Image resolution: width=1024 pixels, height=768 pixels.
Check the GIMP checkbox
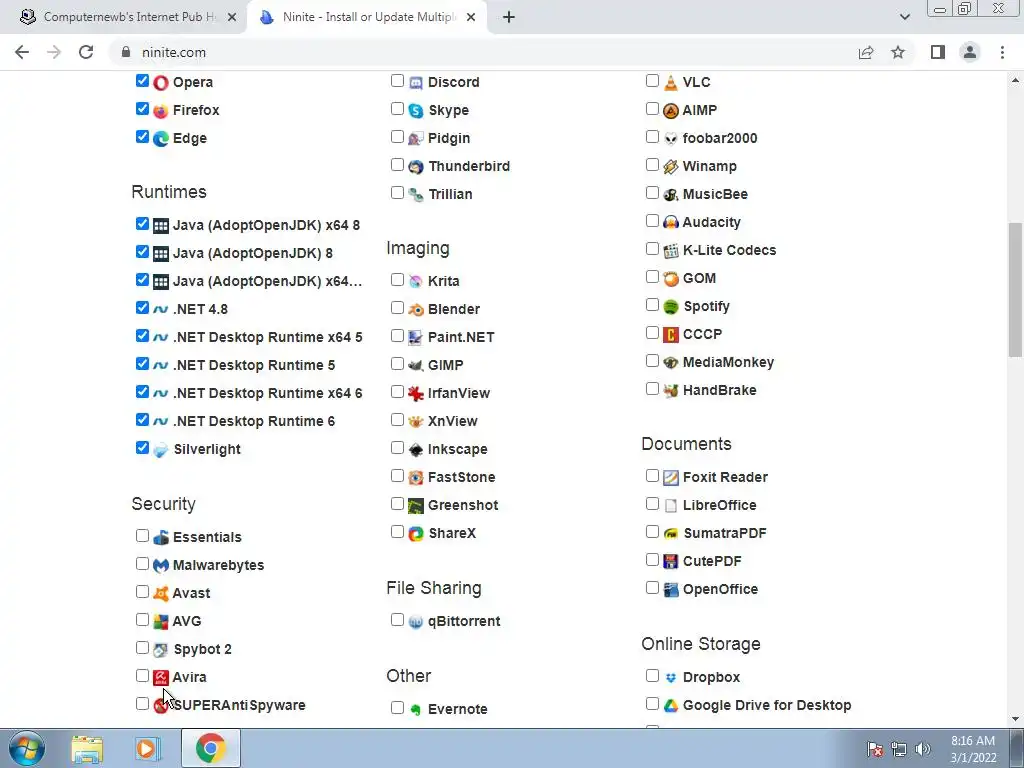click(397, 364)
